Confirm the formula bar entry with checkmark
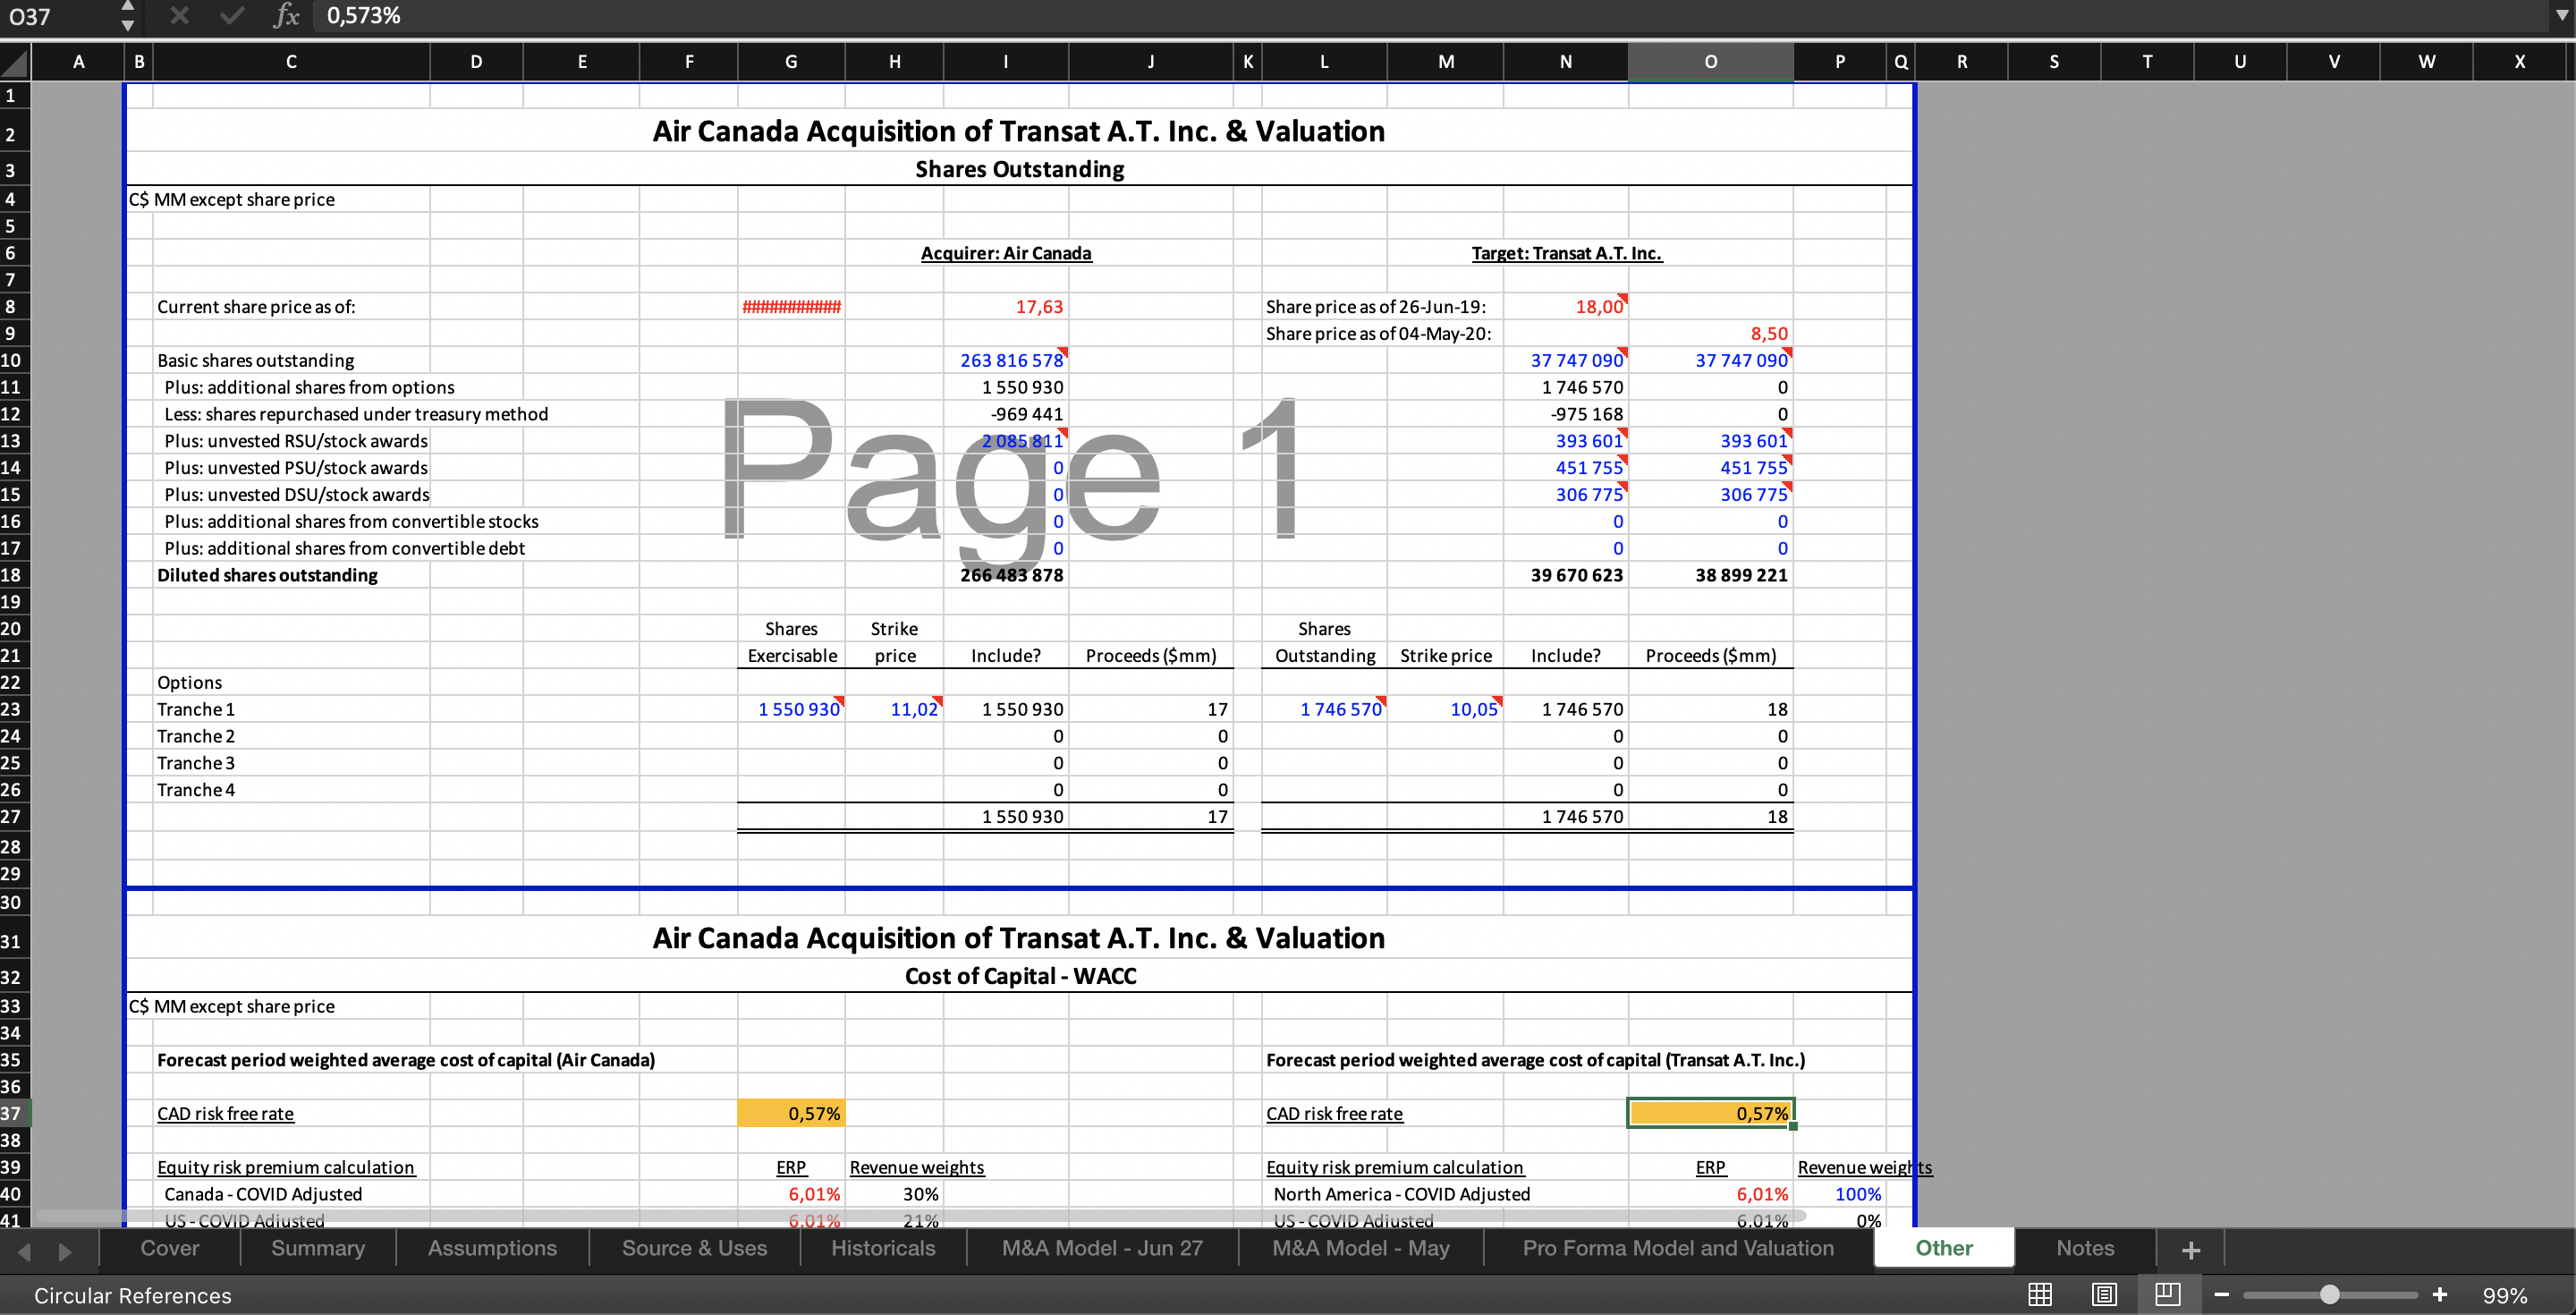The image size is (2576, 1315). tap(231, 15)
